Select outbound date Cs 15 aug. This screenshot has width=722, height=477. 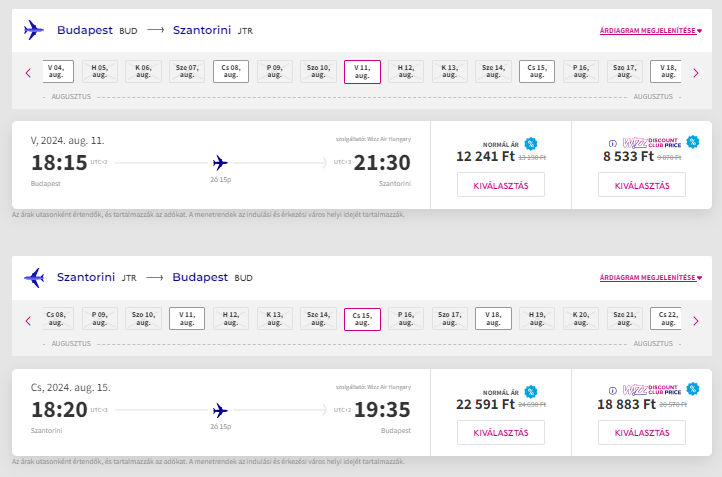537,71
